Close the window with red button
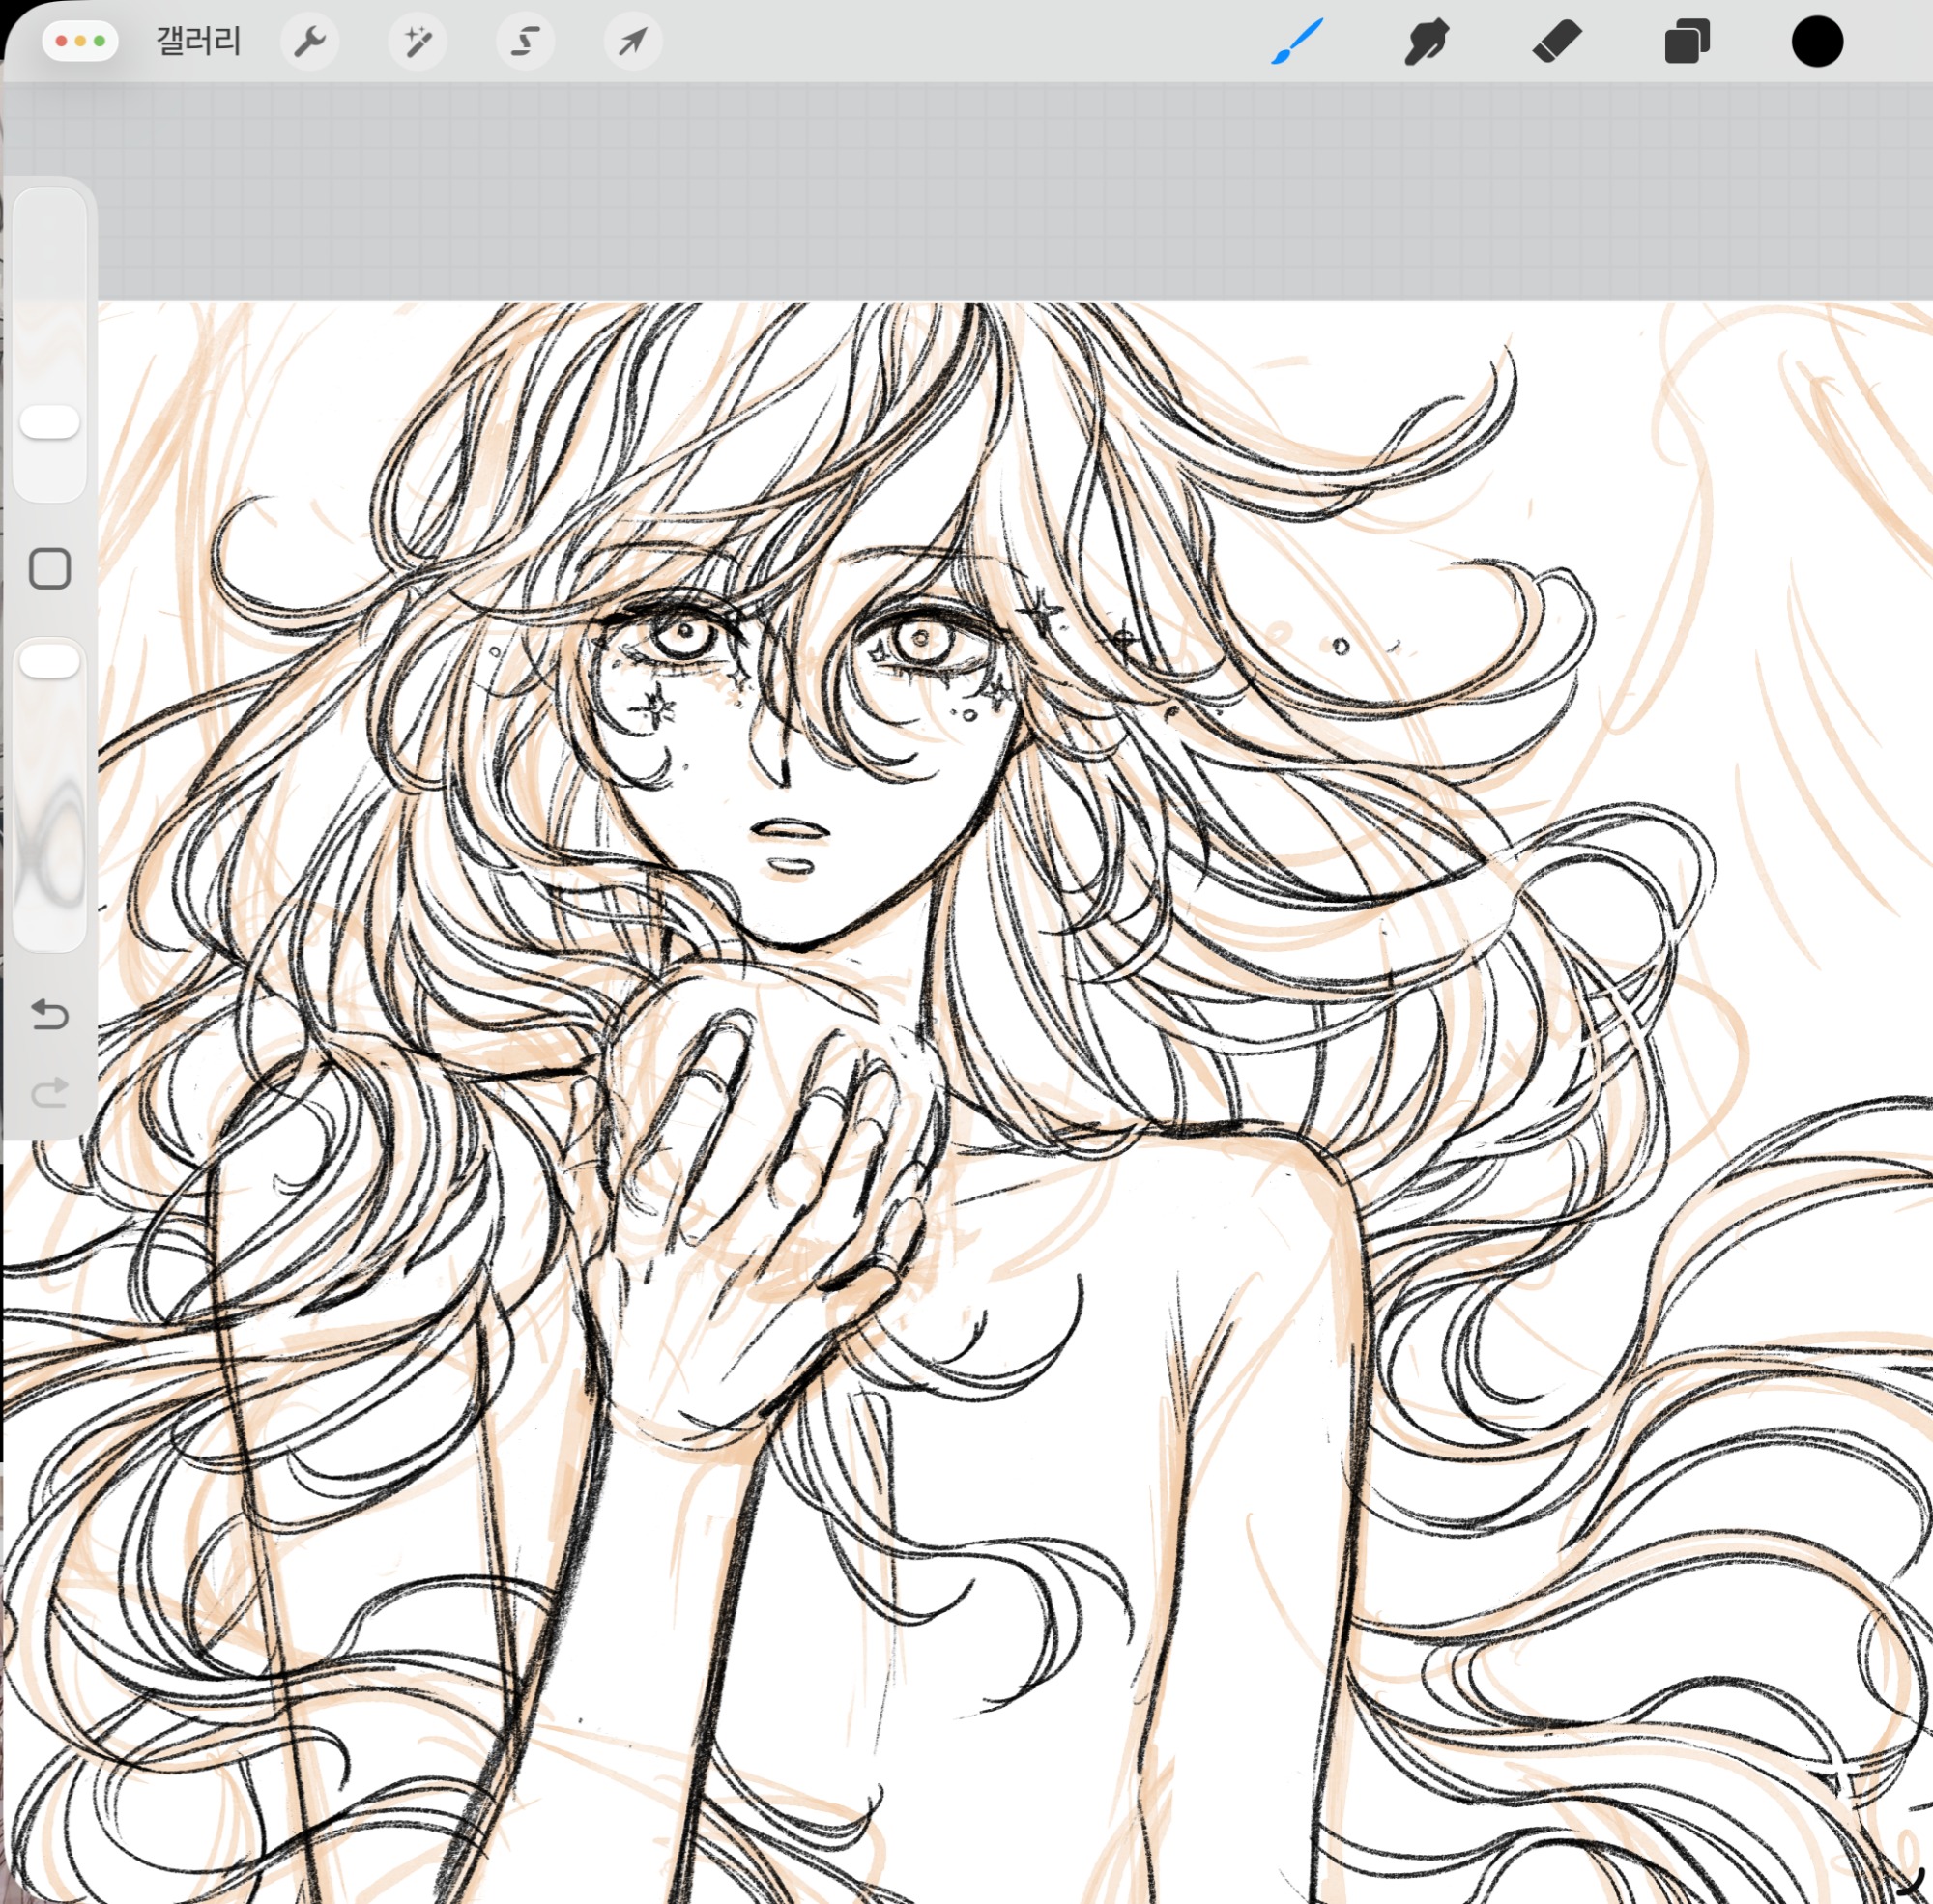The height and width of the screenshot is (1904, 1933). [62, 41]
